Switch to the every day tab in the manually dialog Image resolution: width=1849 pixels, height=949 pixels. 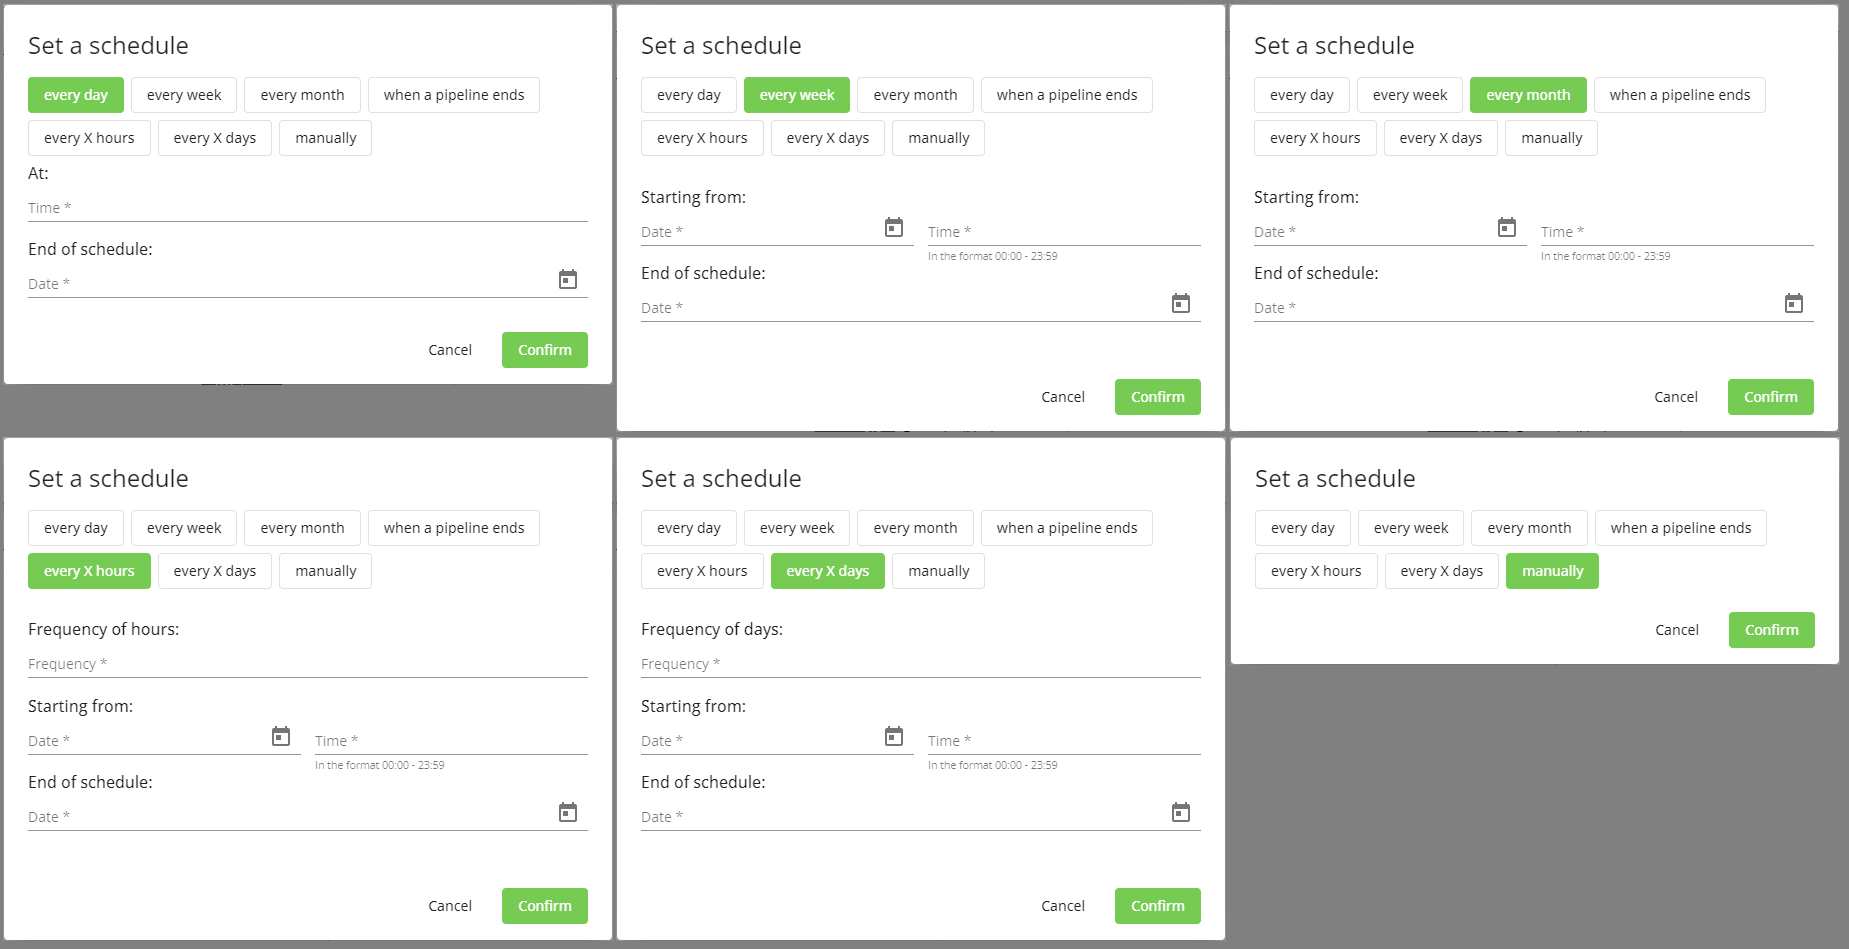pyautogui.click(x=1301, y=527)
